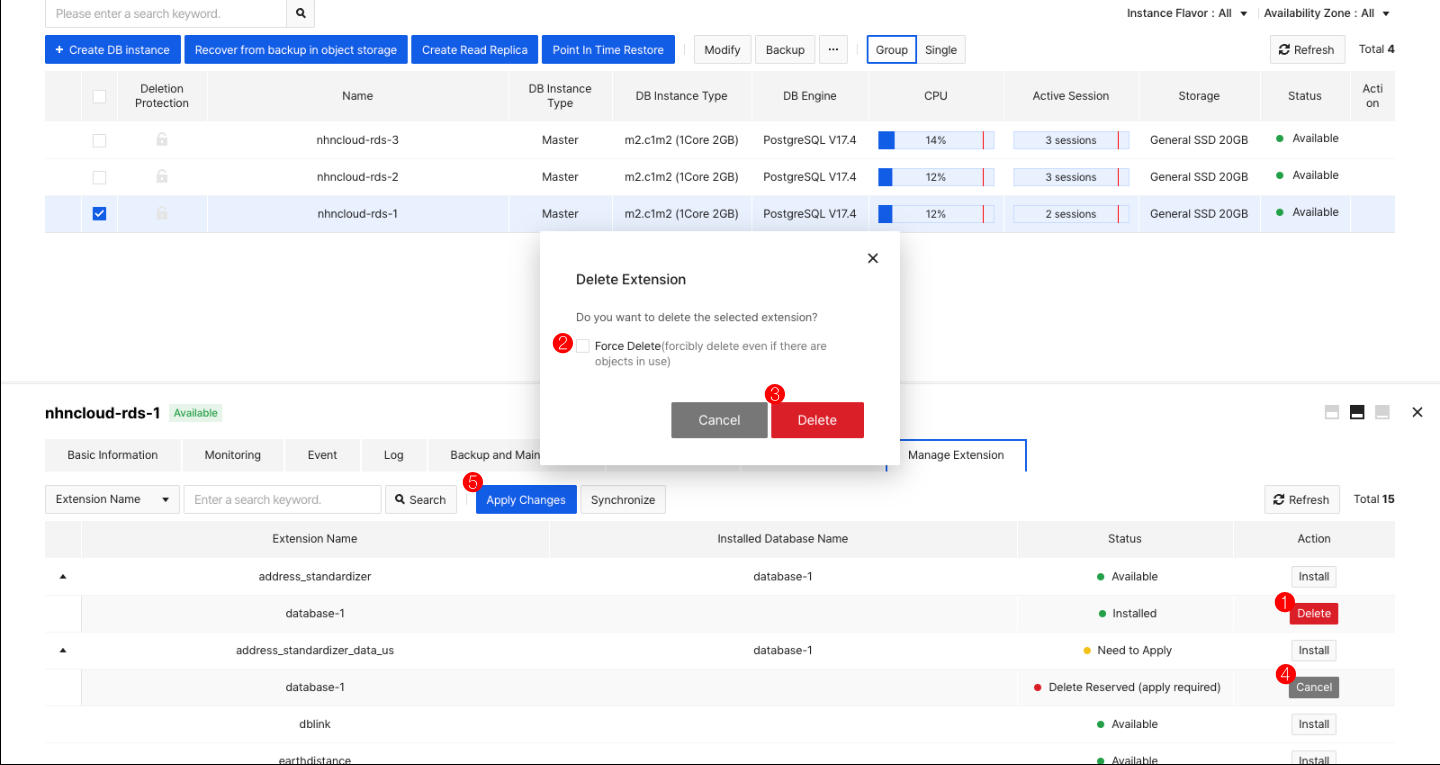Open the Instance Flavor dropdown

[1242, 13]
